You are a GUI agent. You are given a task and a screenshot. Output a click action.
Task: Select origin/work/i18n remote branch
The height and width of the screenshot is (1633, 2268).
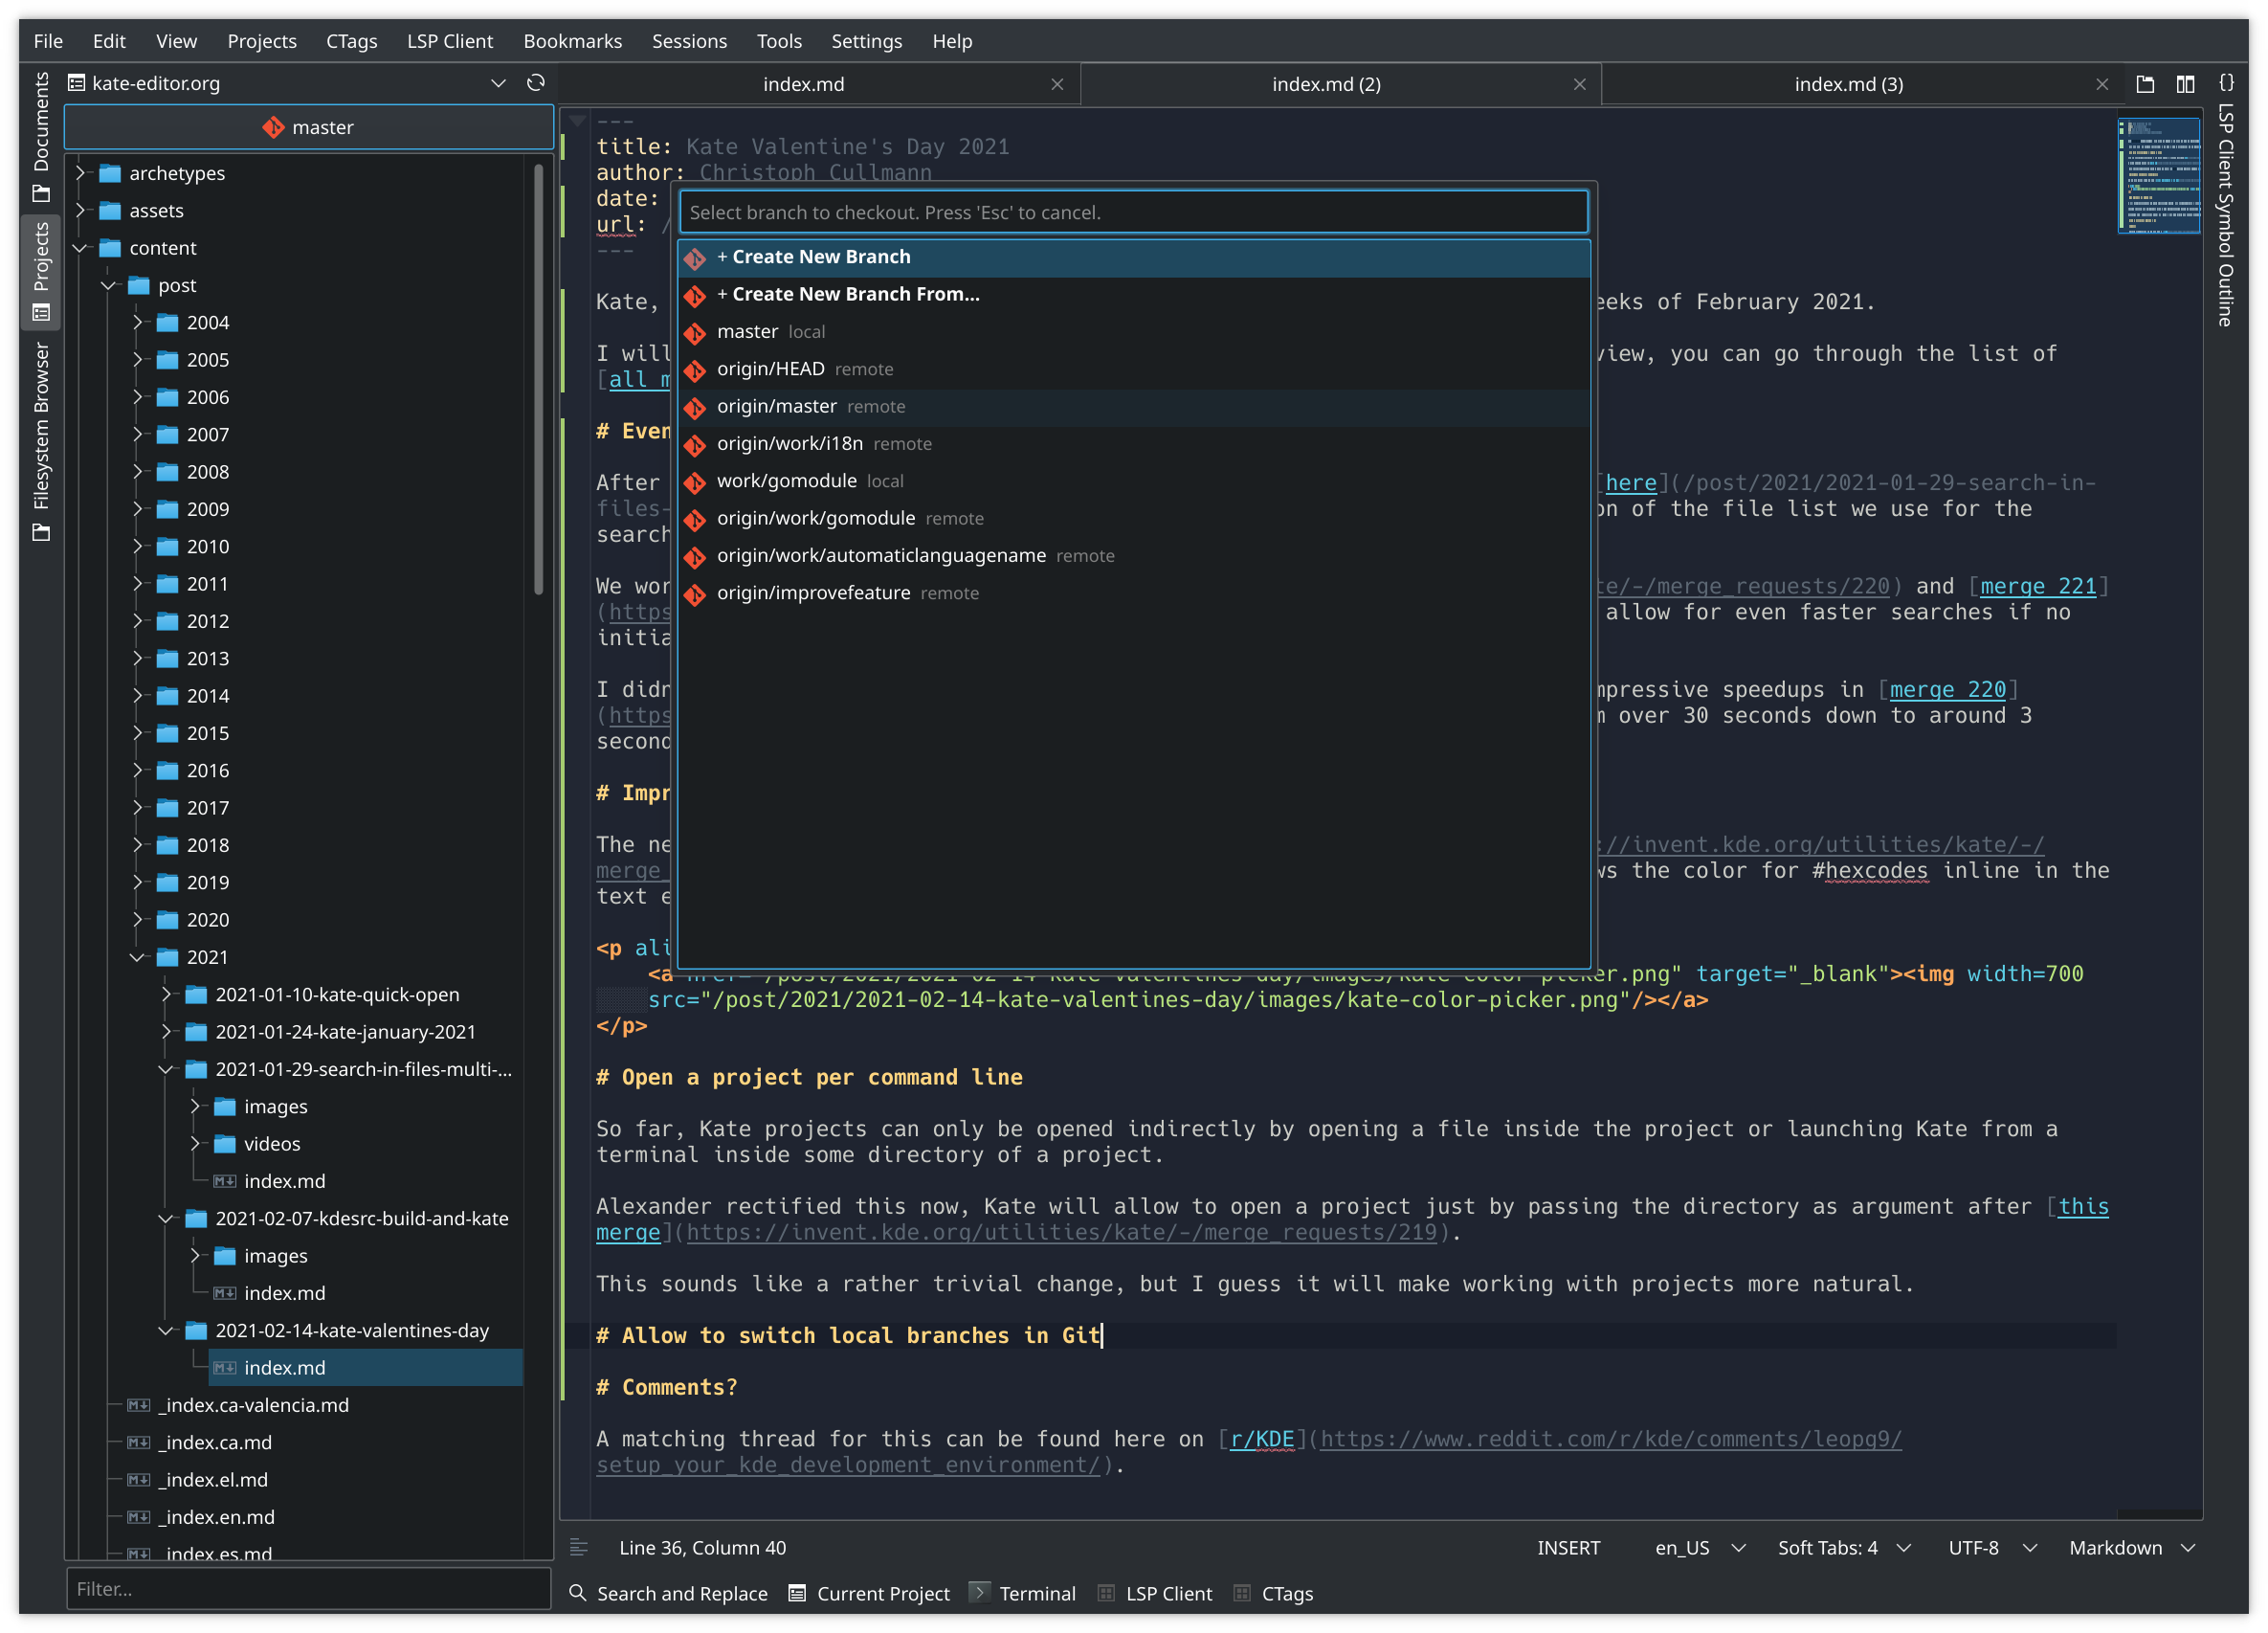(789, 443)
